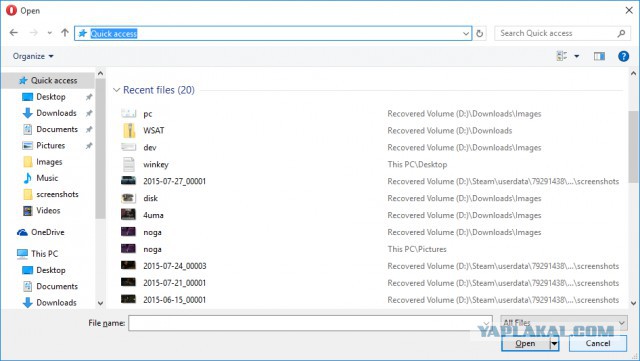The width and height of the screenshot is (640, 361).
Task: Click the pin icon next to Pictures
Action: click(x=89, y=146)
